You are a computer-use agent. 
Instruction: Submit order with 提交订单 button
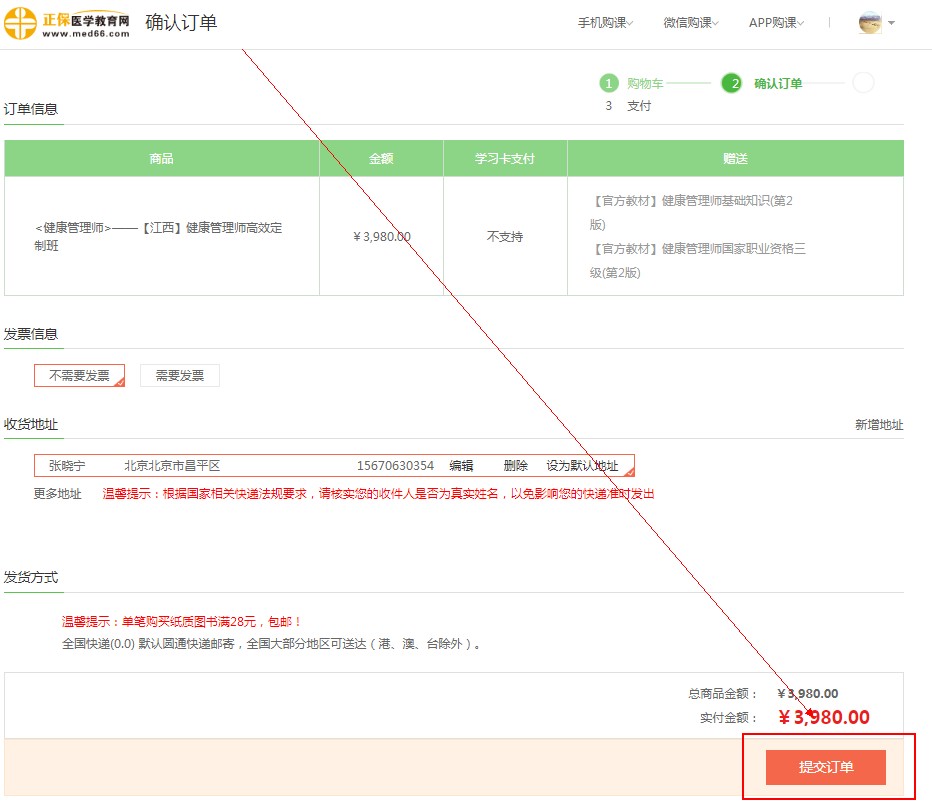(826, 767)
